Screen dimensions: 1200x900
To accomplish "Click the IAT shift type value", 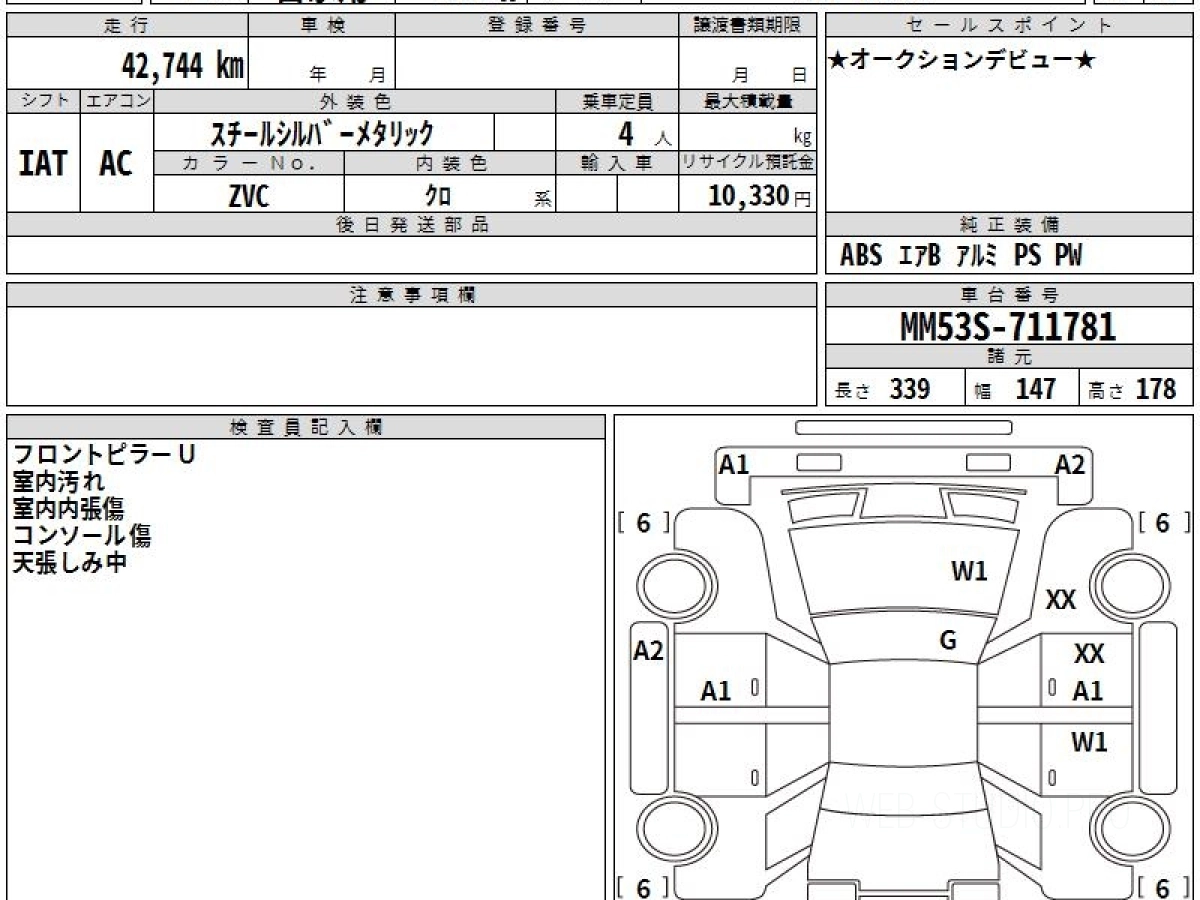I will (x=43, y=163).
